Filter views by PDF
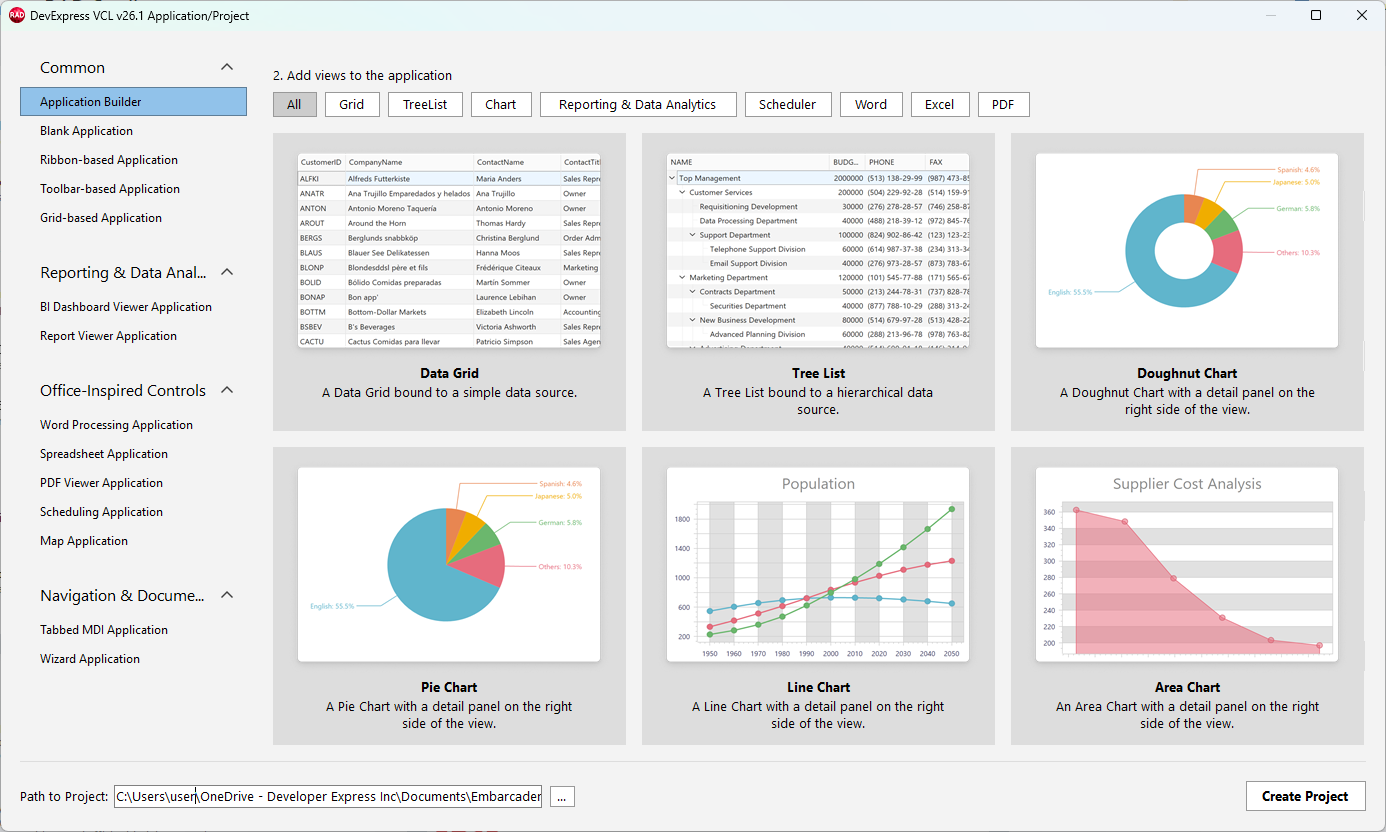 coord(1003,104)
